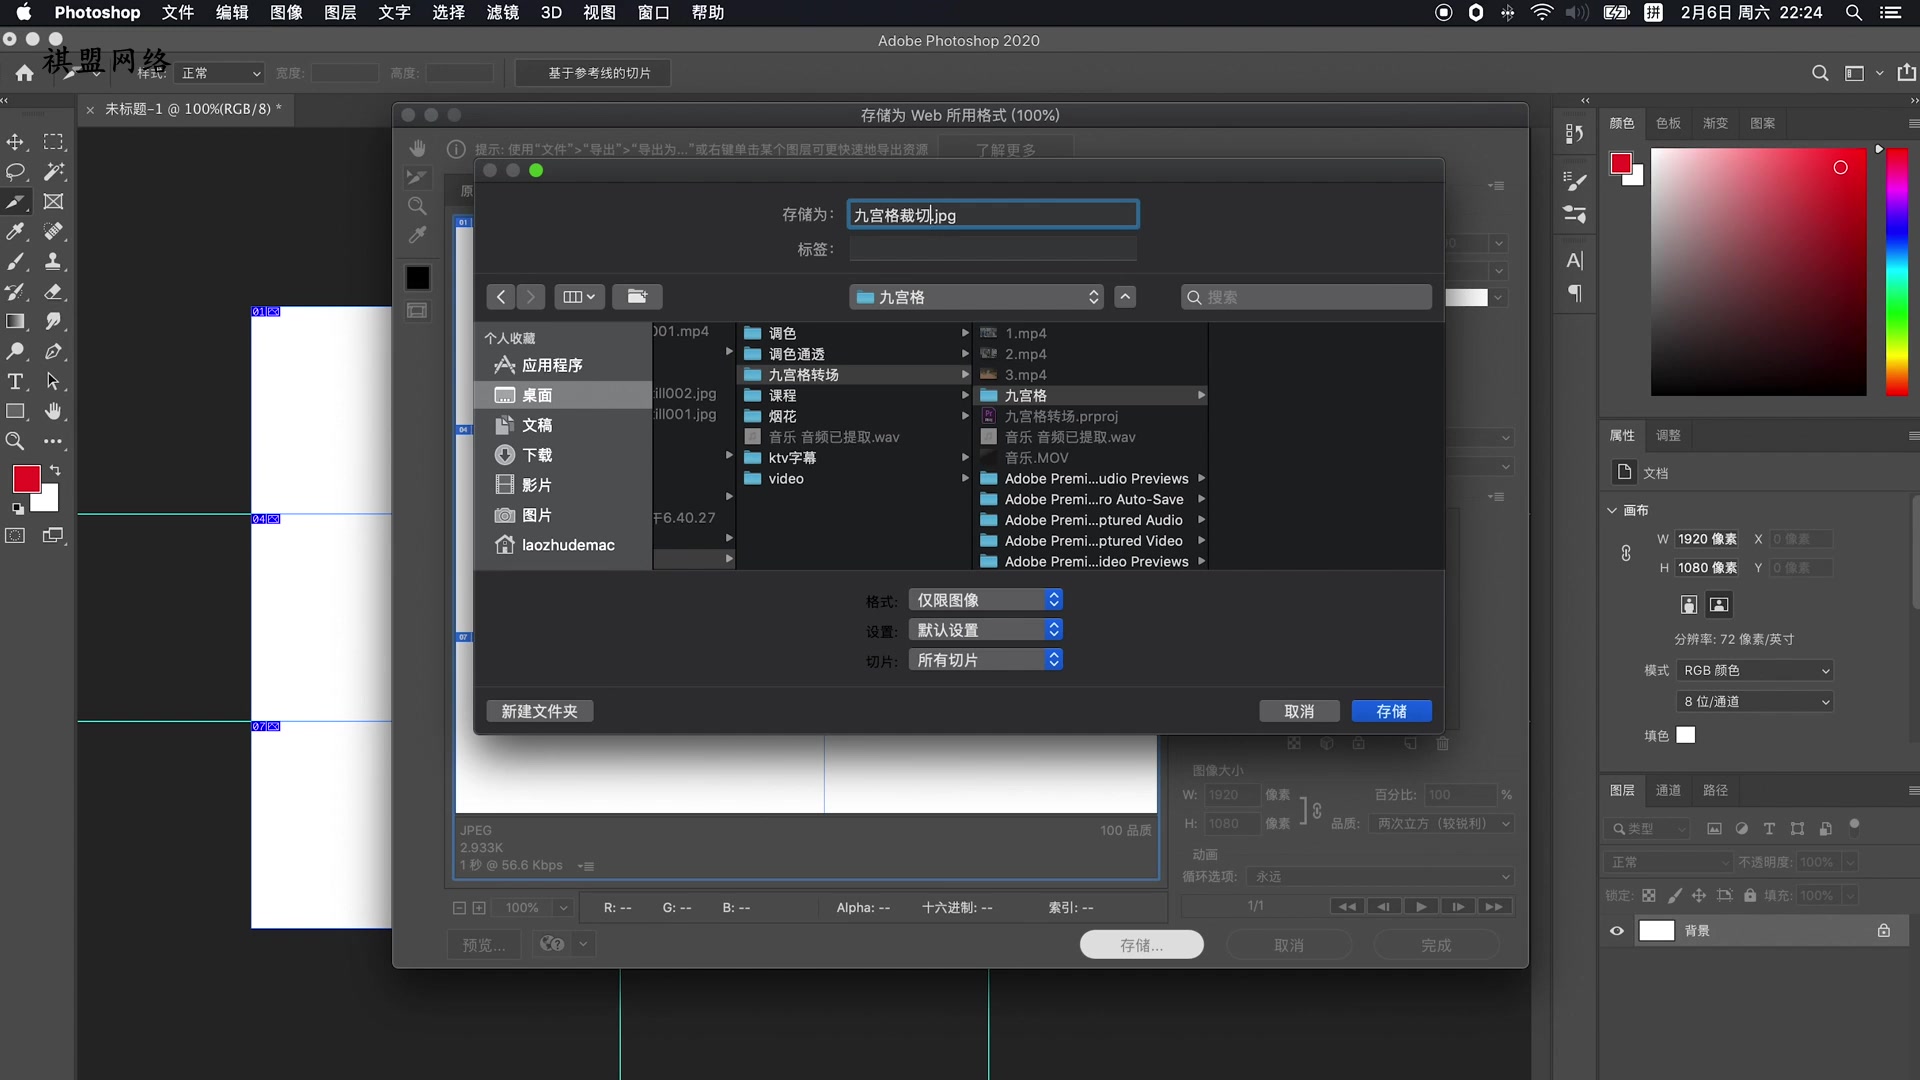Toggle Quick Mask mode
The image size is (1920, 1080).
[16, 536]
